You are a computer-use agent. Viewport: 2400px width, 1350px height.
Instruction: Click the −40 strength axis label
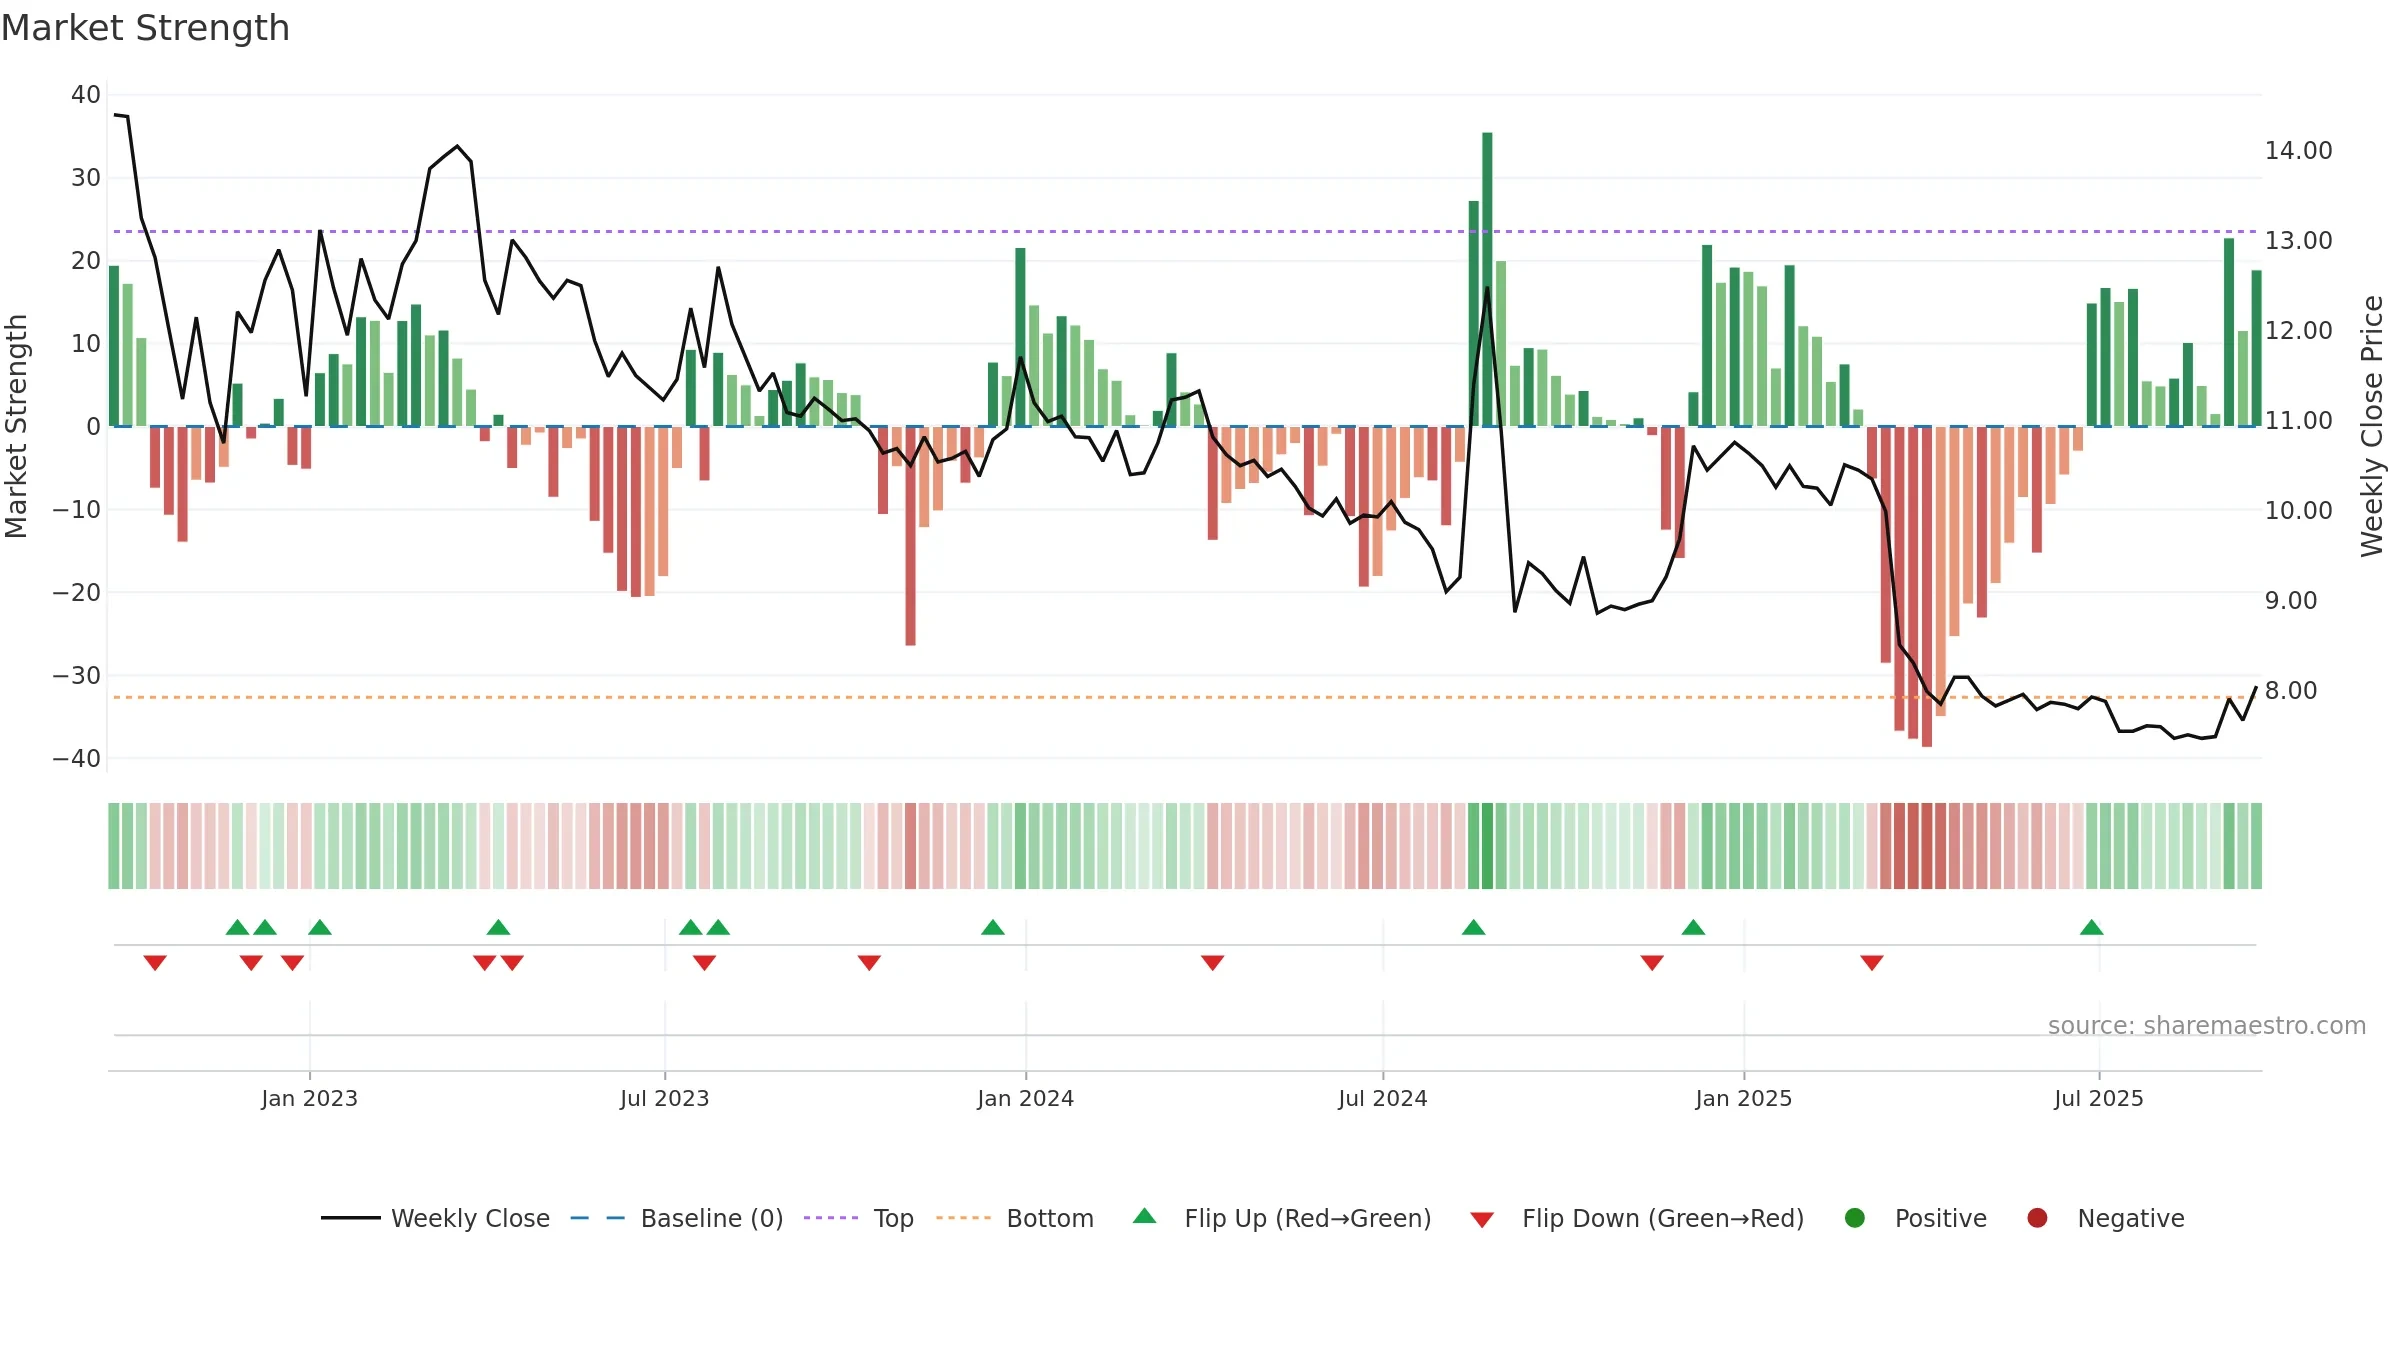77,758
